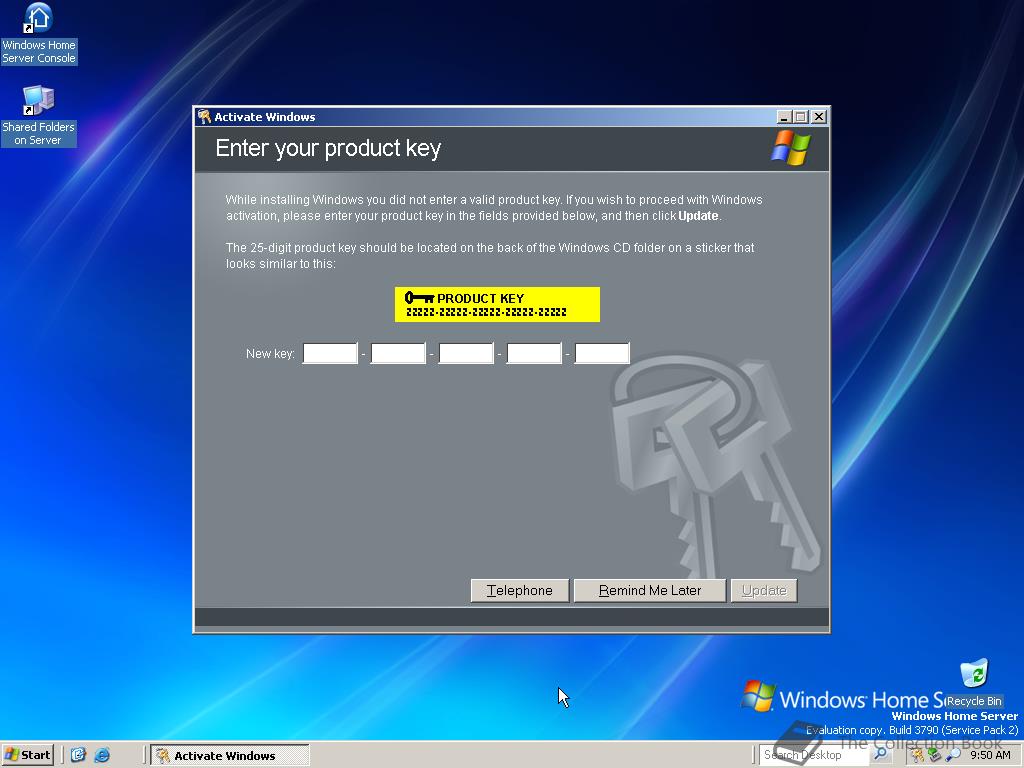Click the magnifier tray icon beside the clock
Viewport: 1024px width, 768px height.
pos(953,756)
